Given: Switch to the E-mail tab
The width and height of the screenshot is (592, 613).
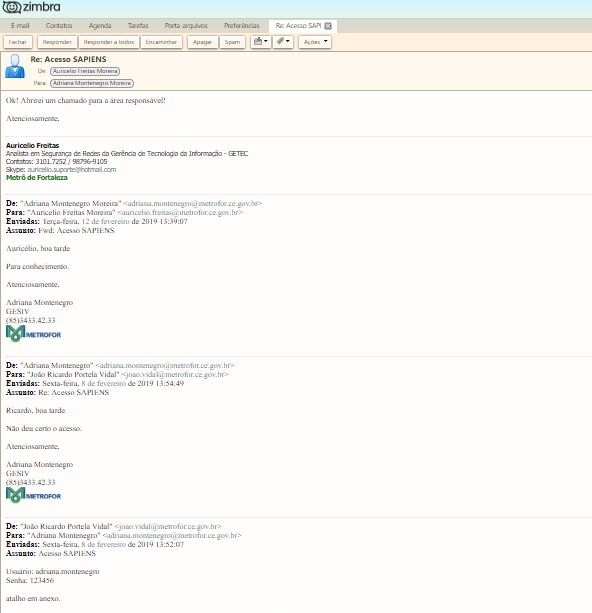Looking at the screenshot, I should [x=20, y=26].
